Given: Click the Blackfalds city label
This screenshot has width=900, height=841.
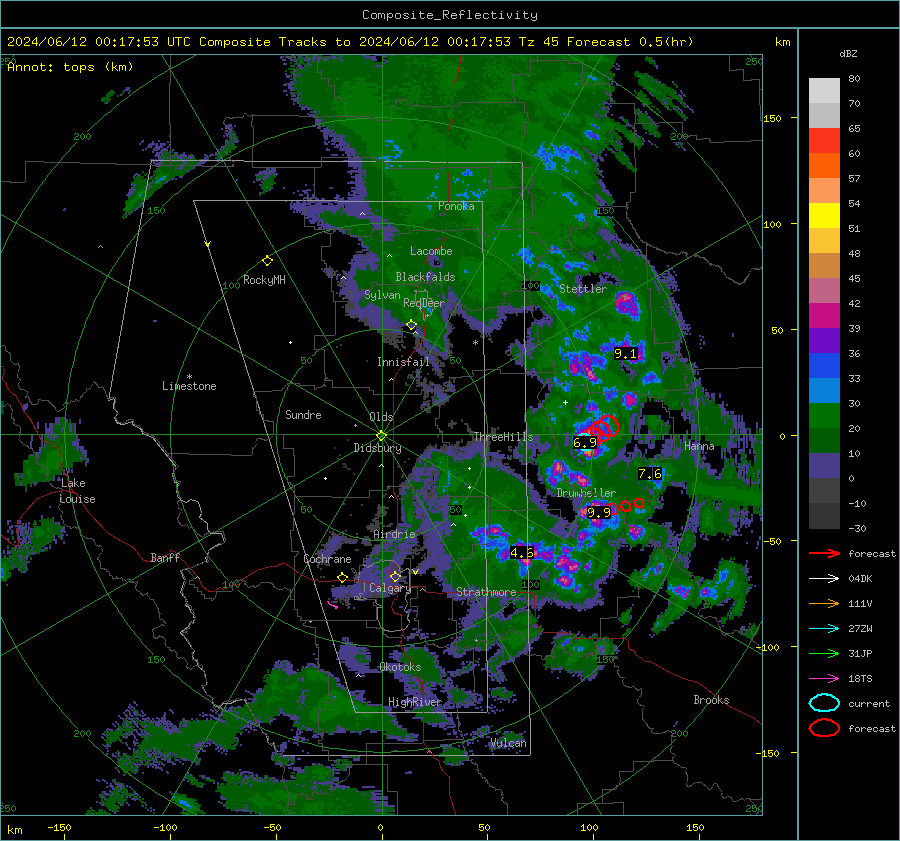Looking at the screenshot, I should tap(425, 277).
